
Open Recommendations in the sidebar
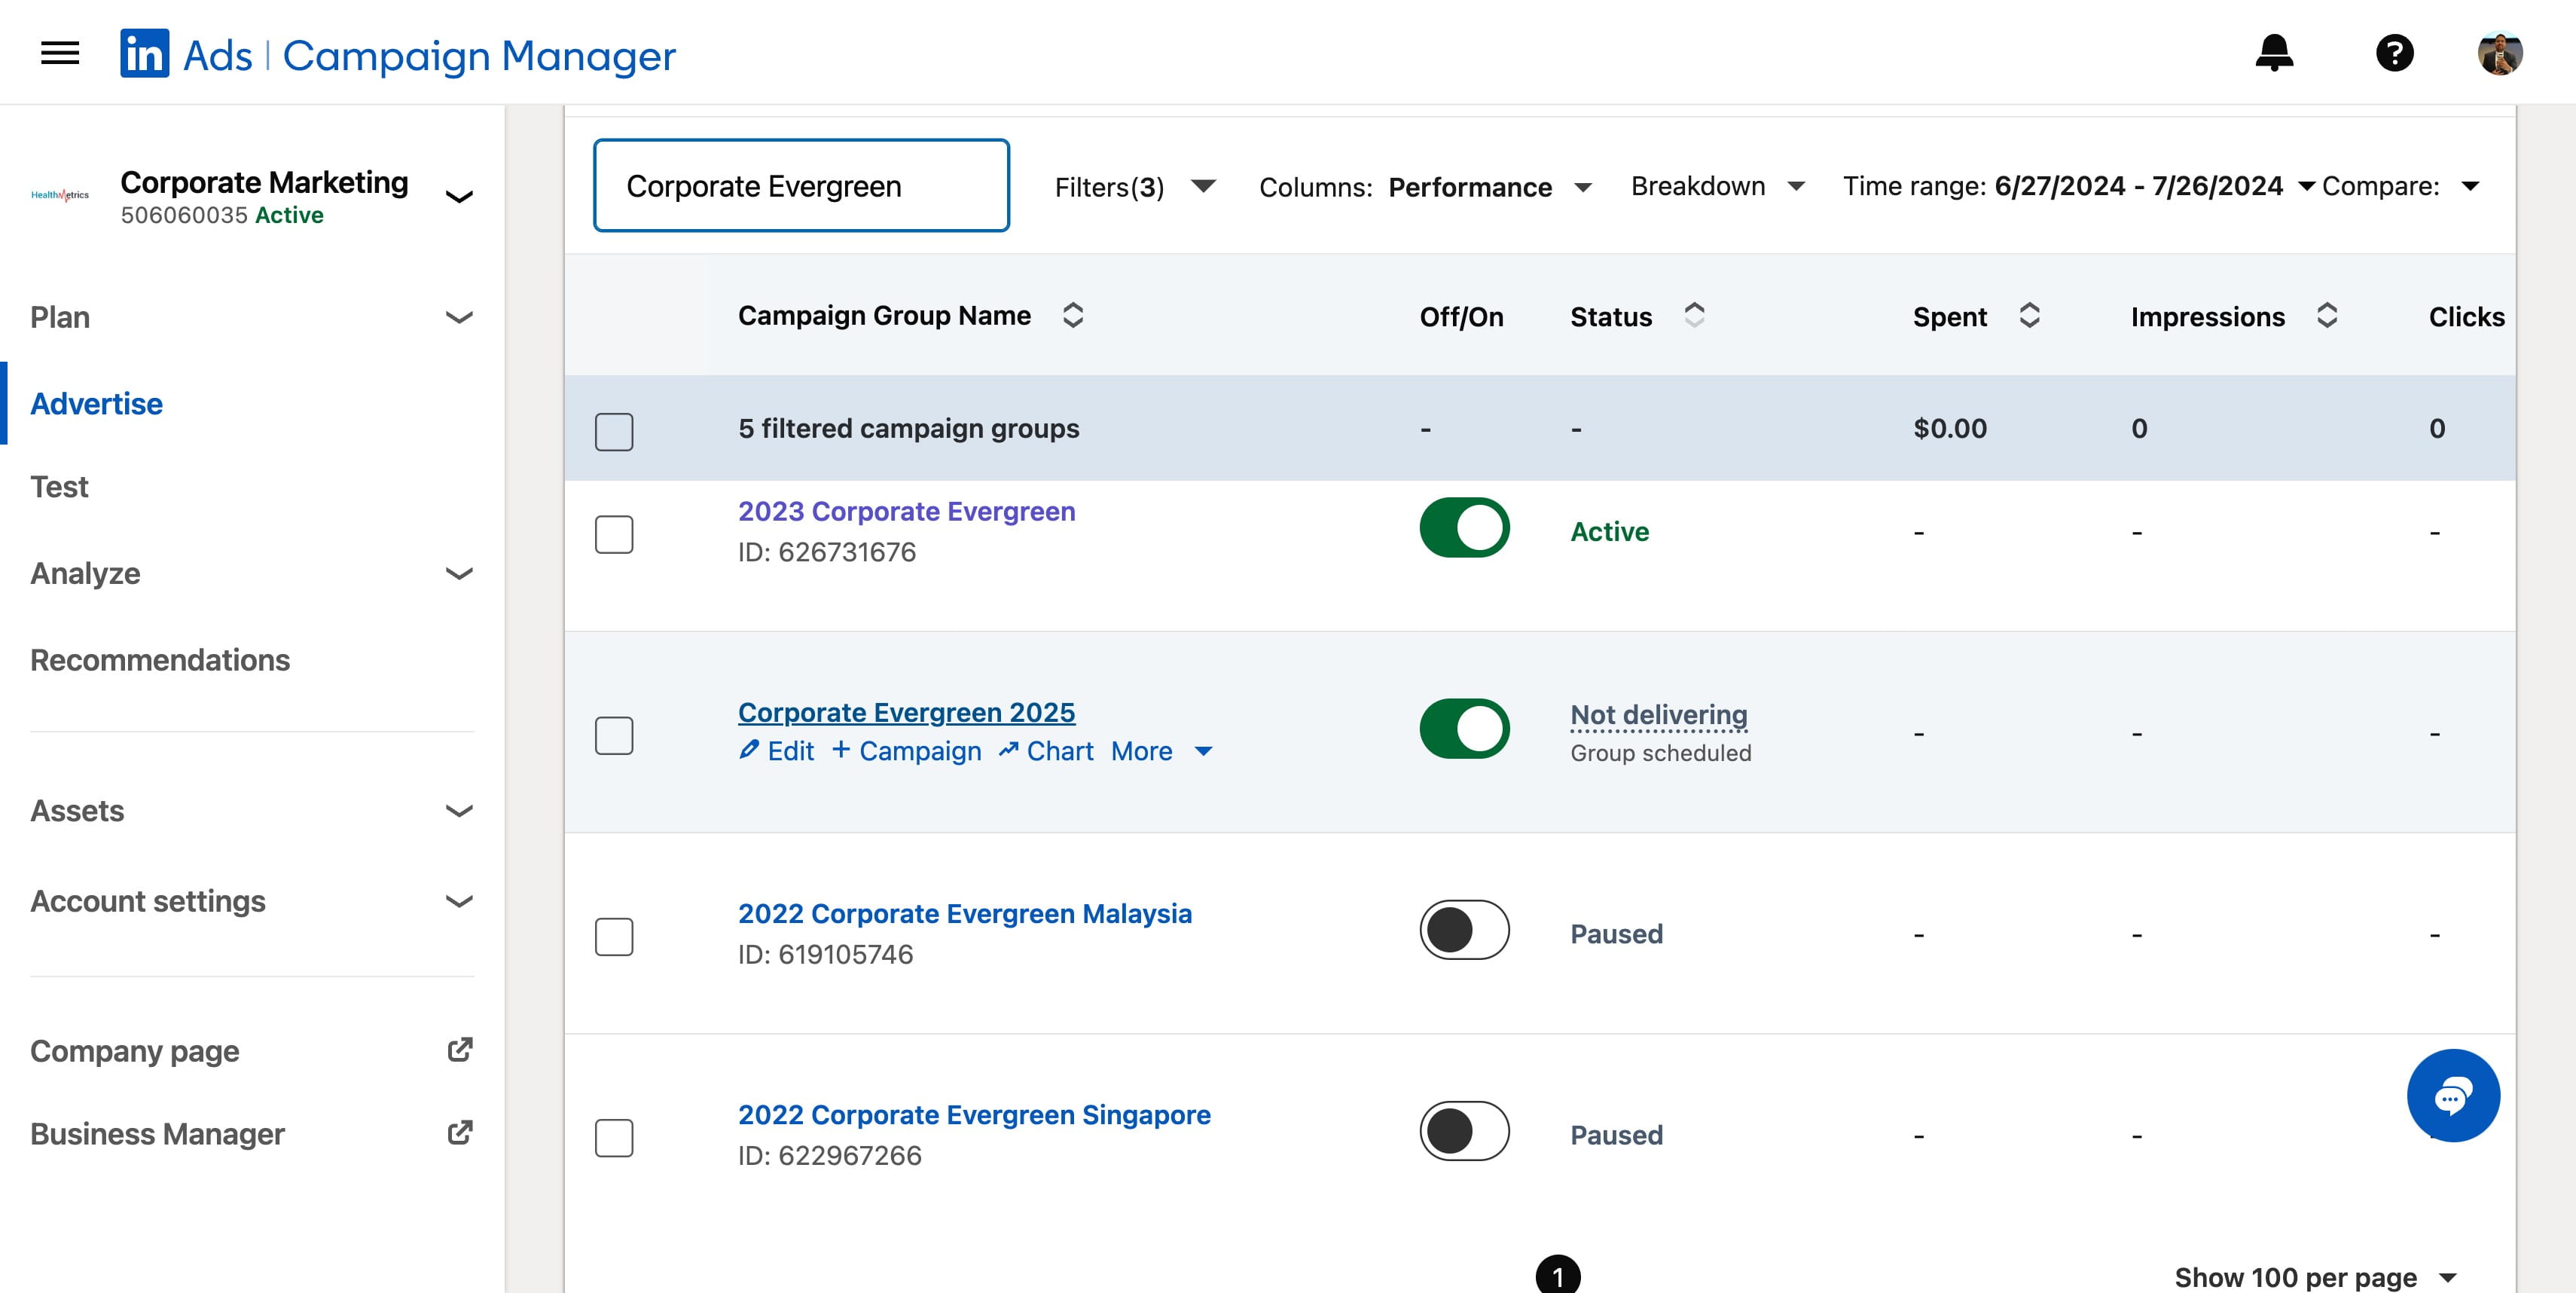click(160, 659)
